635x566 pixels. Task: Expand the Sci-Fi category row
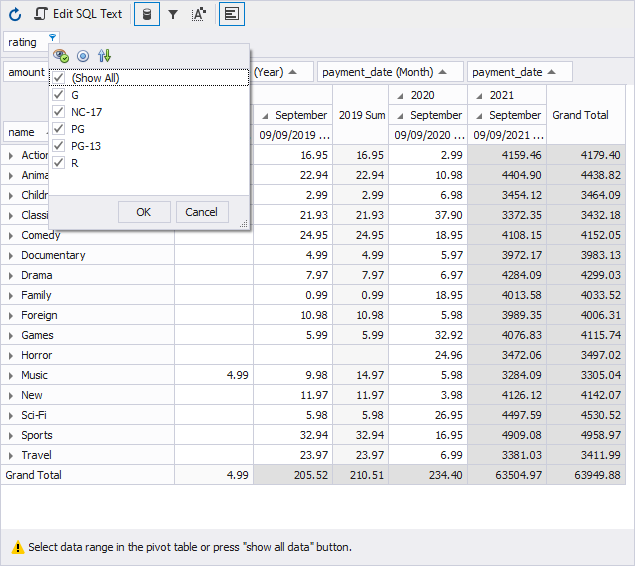tap(11, 415)
